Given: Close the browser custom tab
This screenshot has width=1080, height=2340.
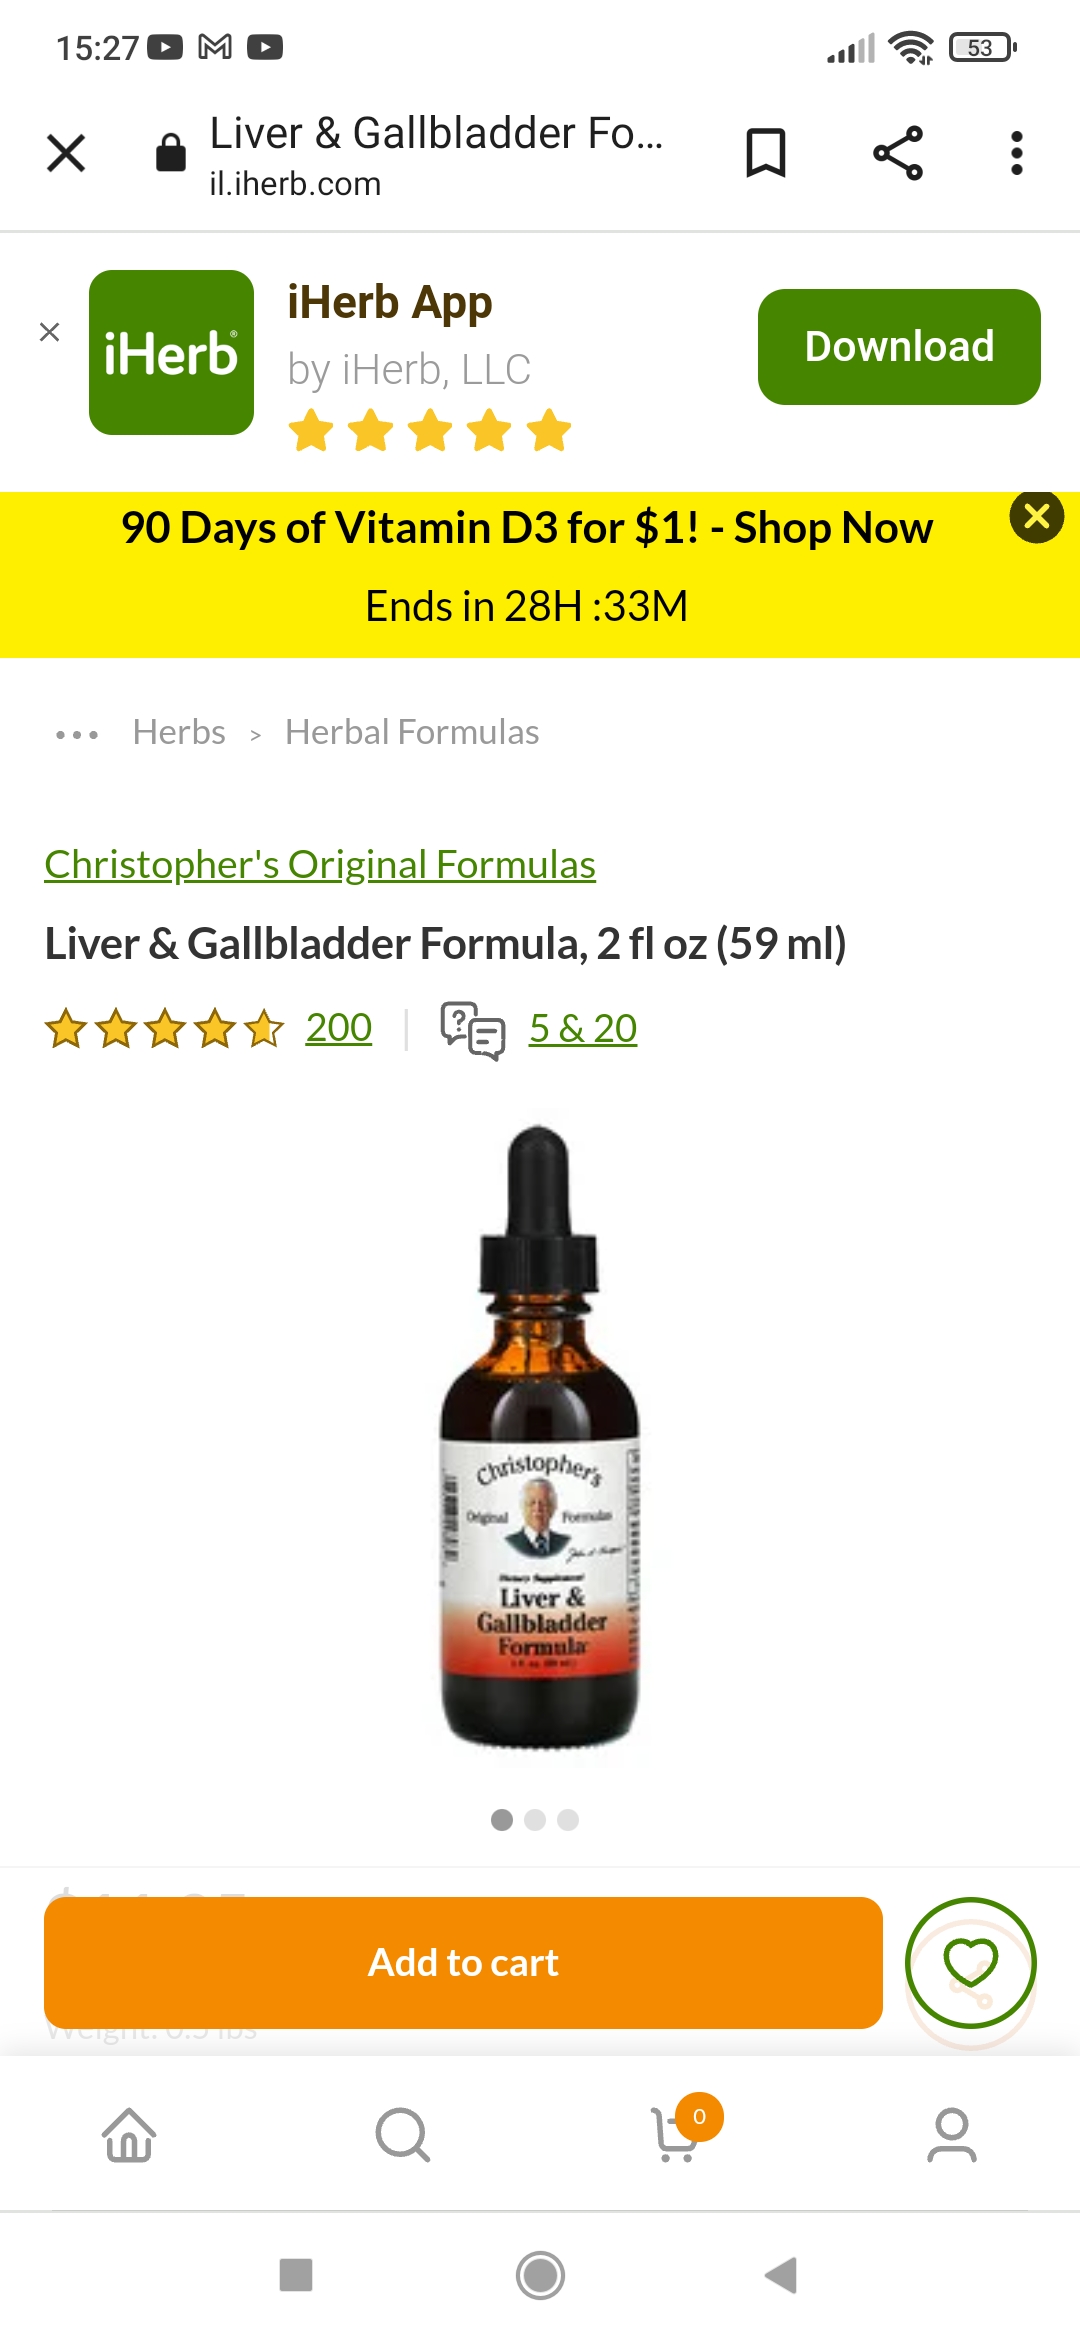Looking at the screenshot, I should [66, 153].
